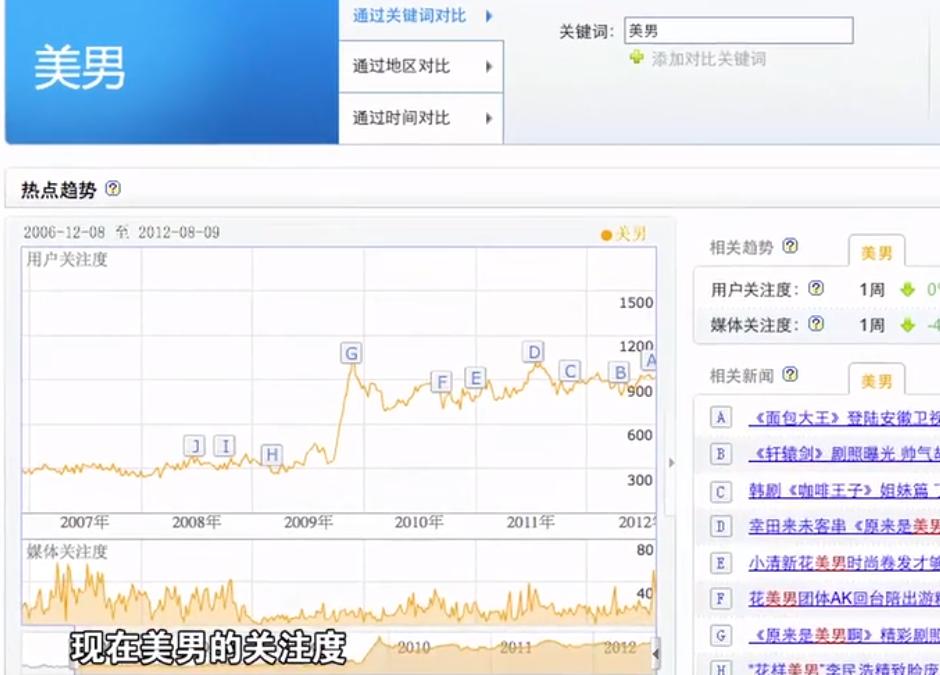Click the letter A badge beside 《面包大王》 news
This screenshot has height=675, width=940.
(721, 417)
